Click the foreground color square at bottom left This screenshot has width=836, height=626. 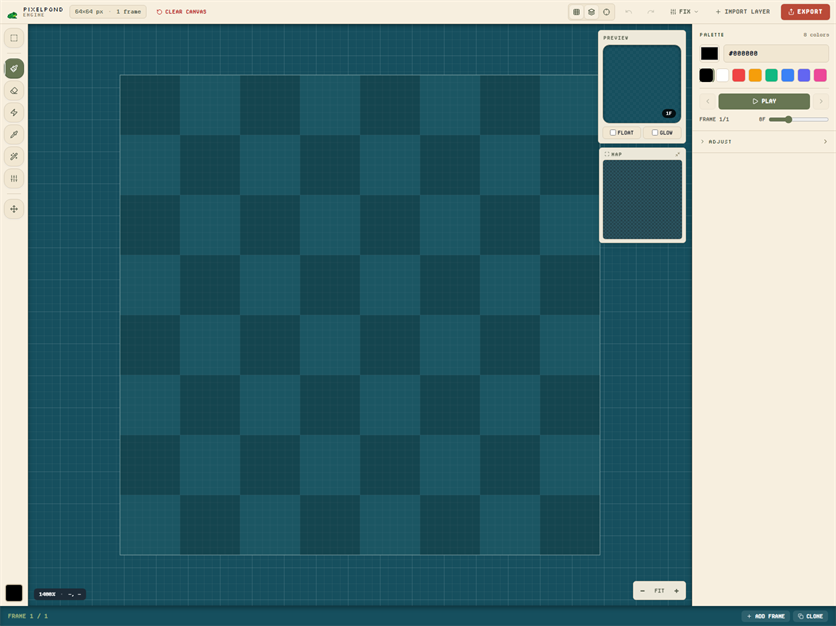click(14, 593)
